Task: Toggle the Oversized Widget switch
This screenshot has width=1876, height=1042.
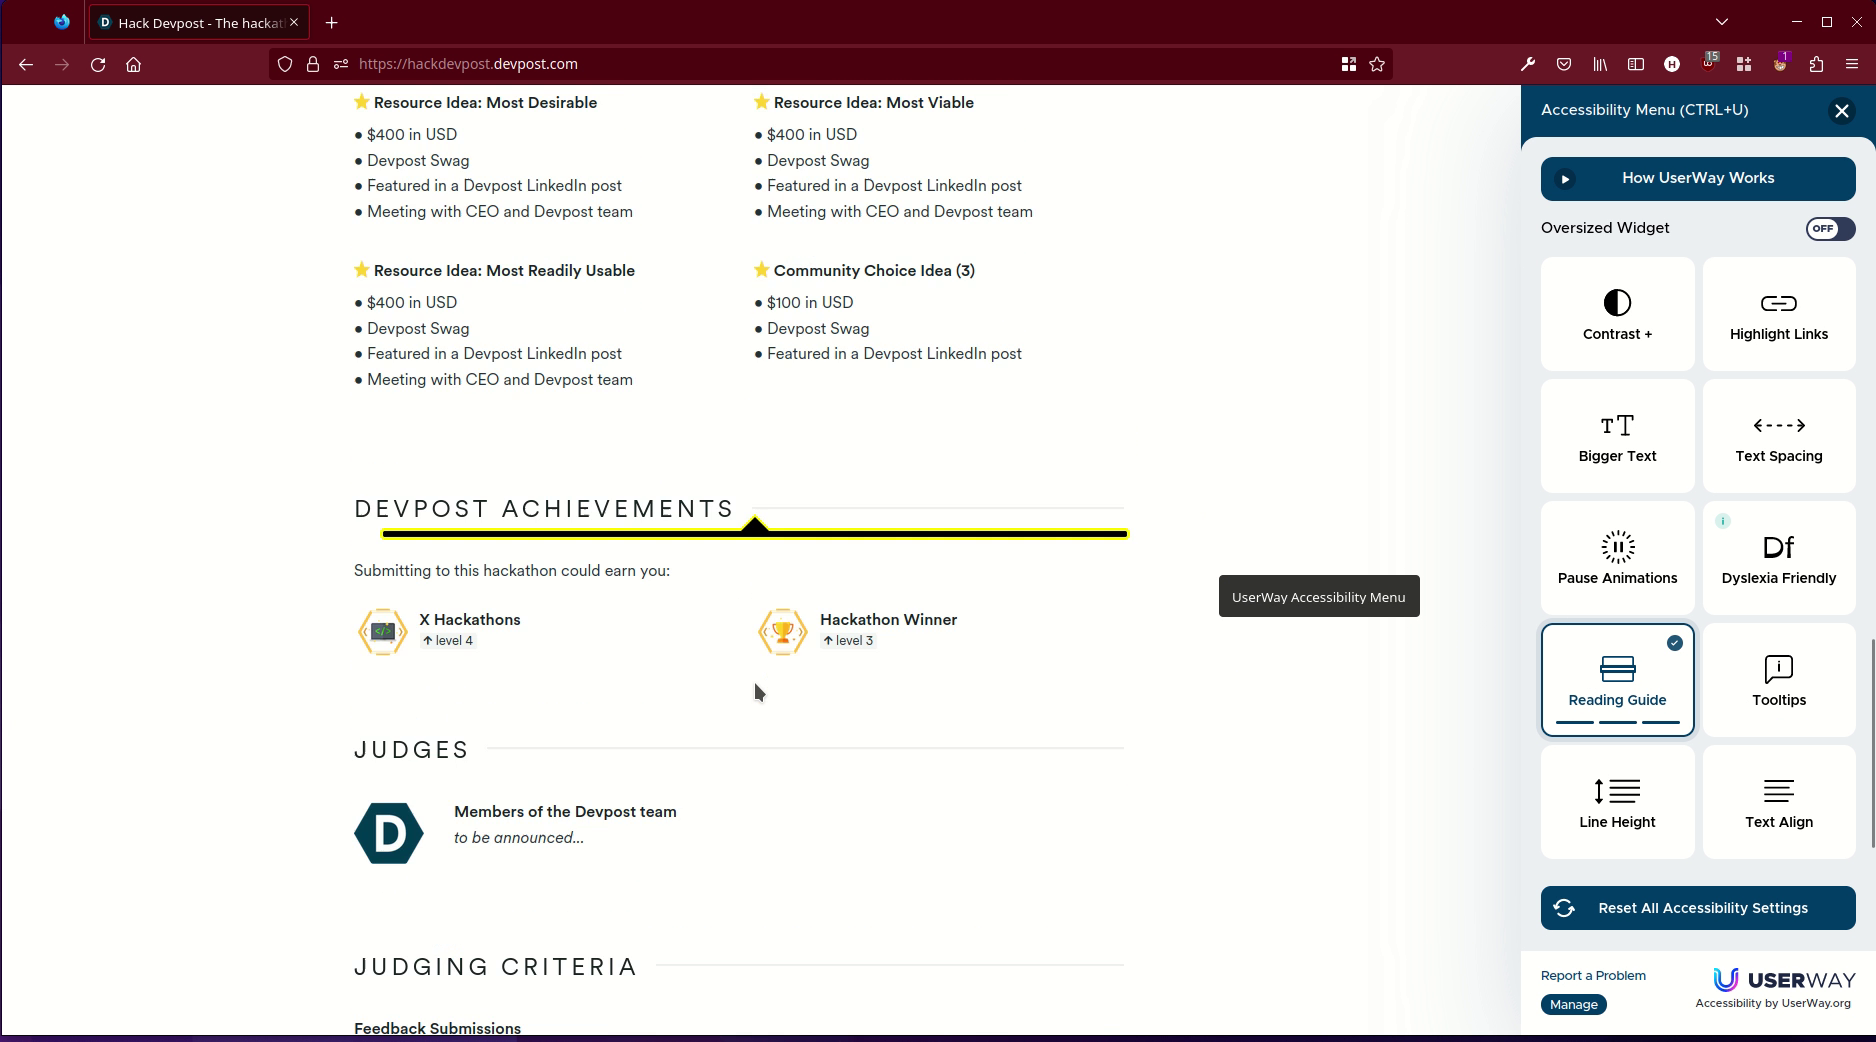Action: [x=1829, y=229]
